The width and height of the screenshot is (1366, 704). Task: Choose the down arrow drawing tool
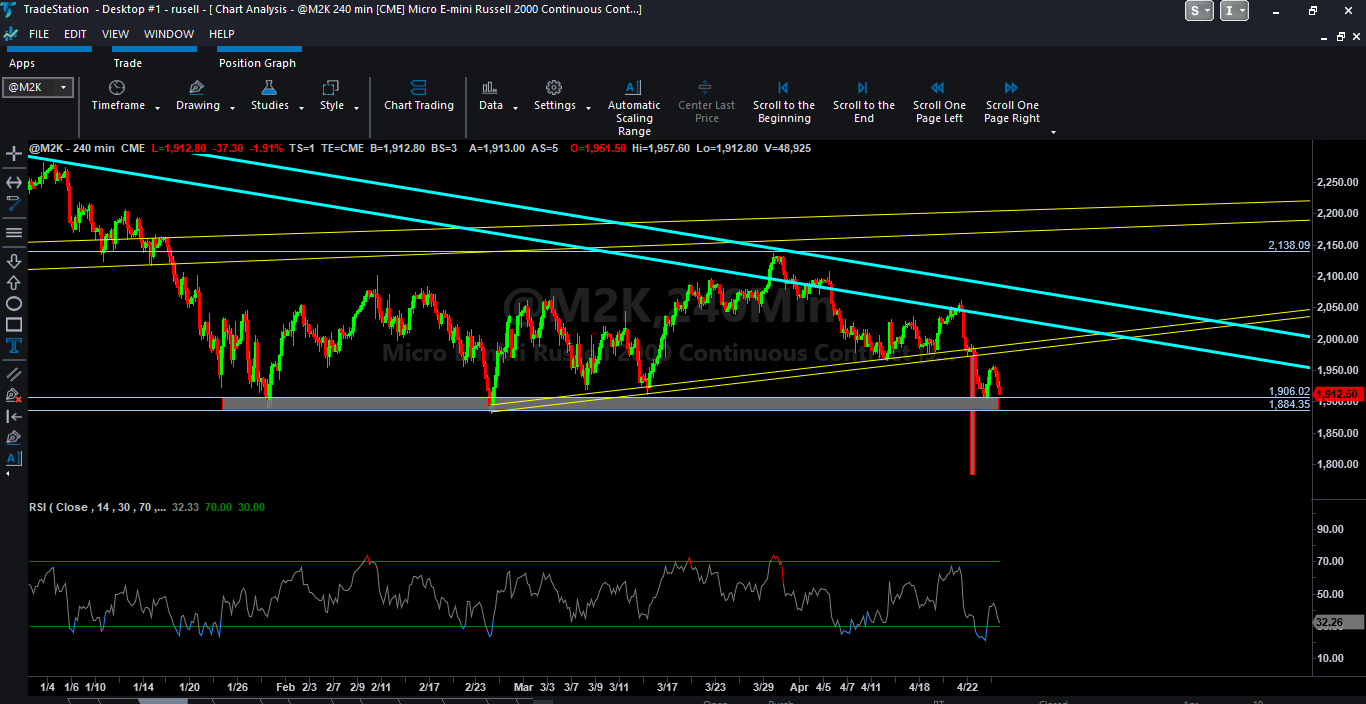click(14, 261)
